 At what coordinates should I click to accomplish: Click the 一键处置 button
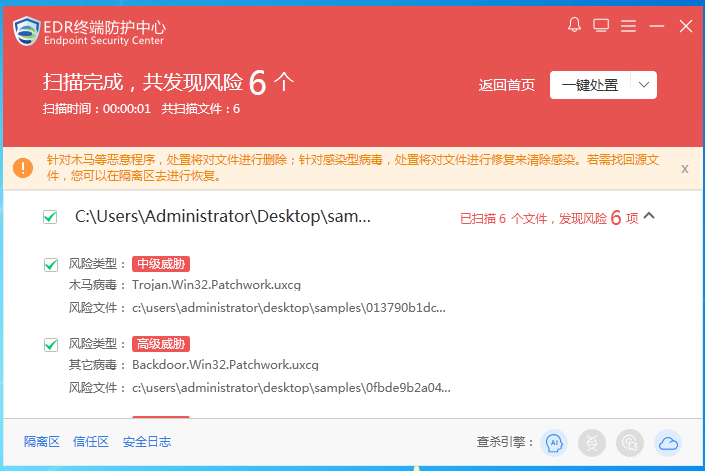(x=591, y=85)
